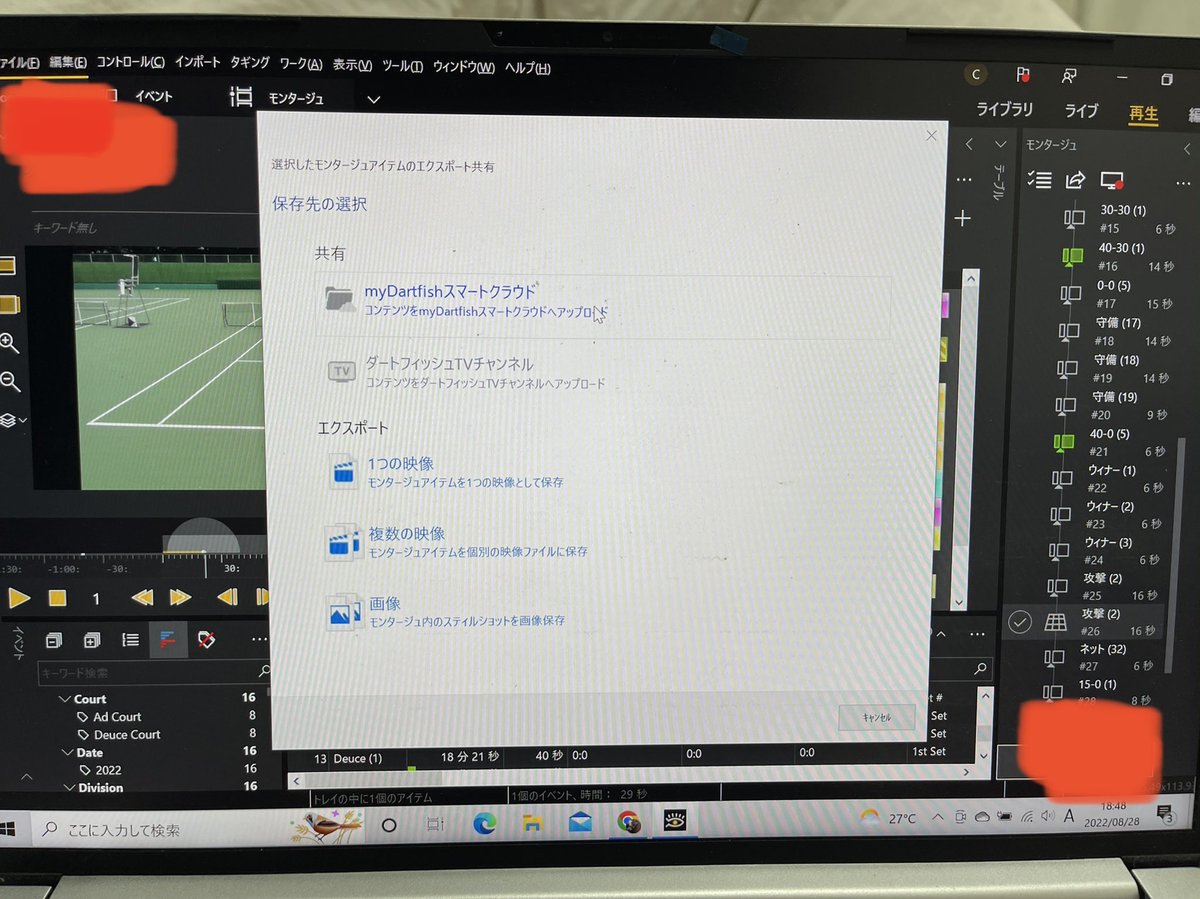Image resolution: width=1200 pixels, height=899 pixels.
Task: Click the キャンセル button in dialog
Action: click(x=876, y=717)
